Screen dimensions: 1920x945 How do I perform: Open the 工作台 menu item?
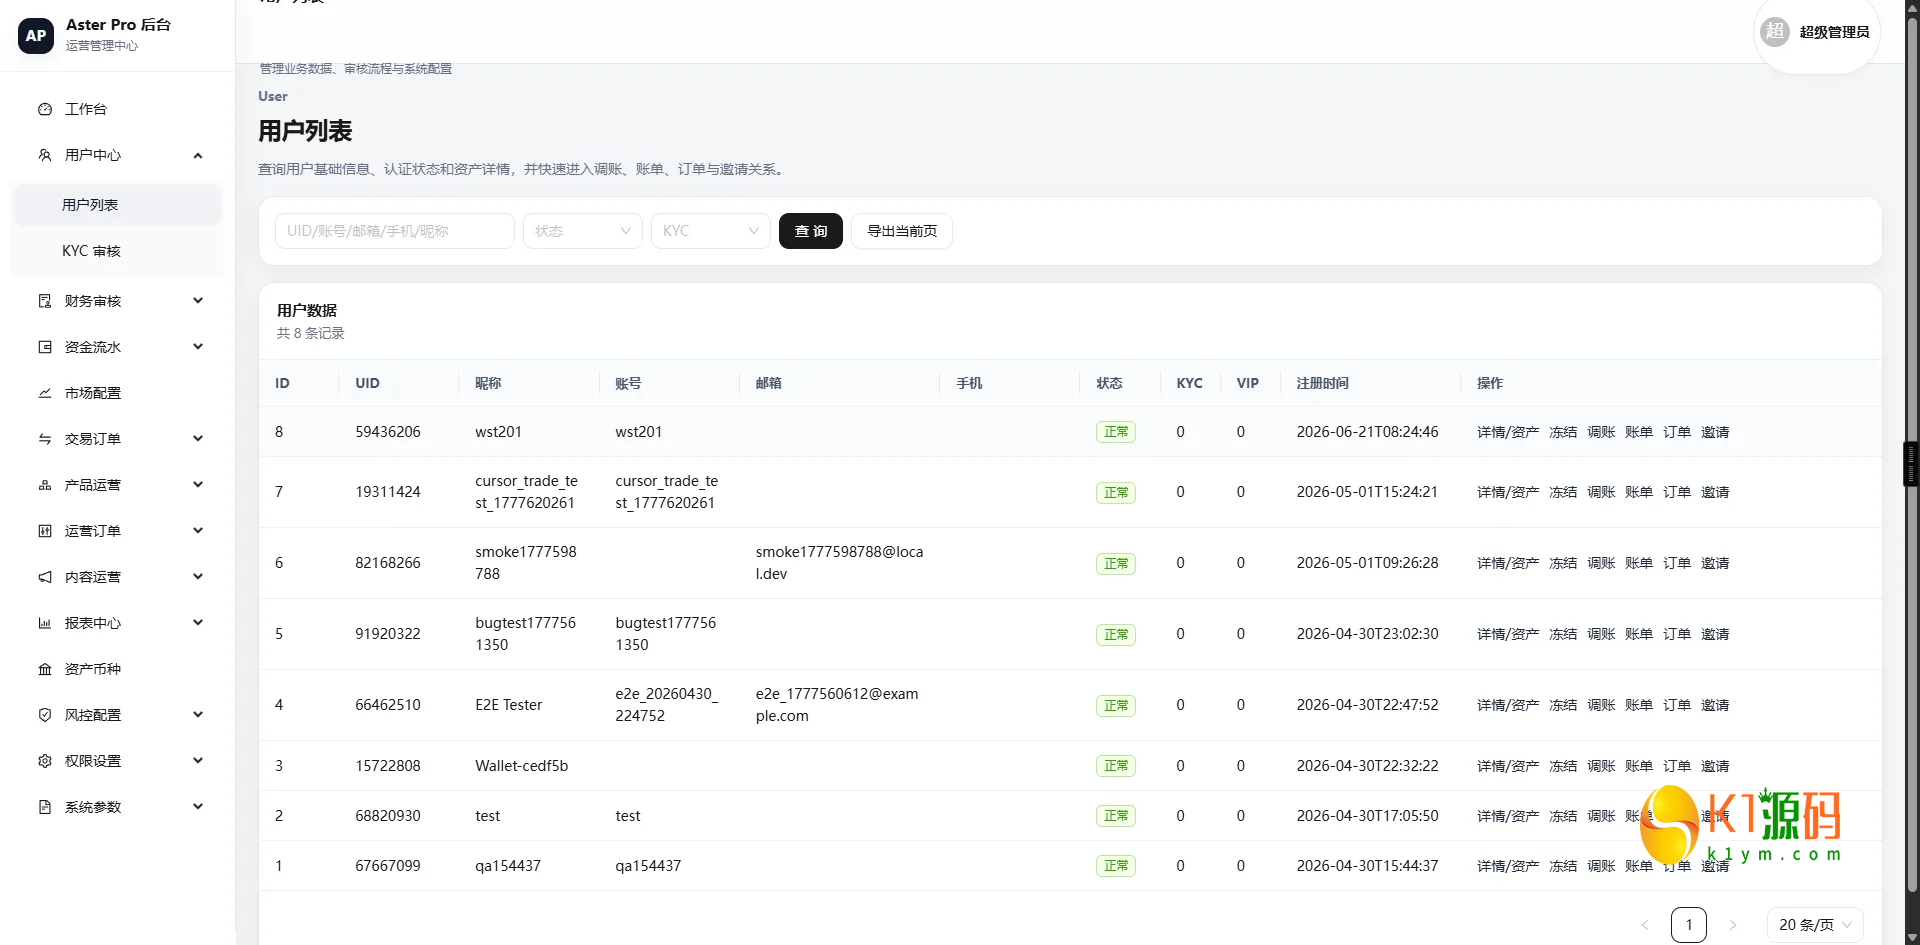(x=117, y=109)
